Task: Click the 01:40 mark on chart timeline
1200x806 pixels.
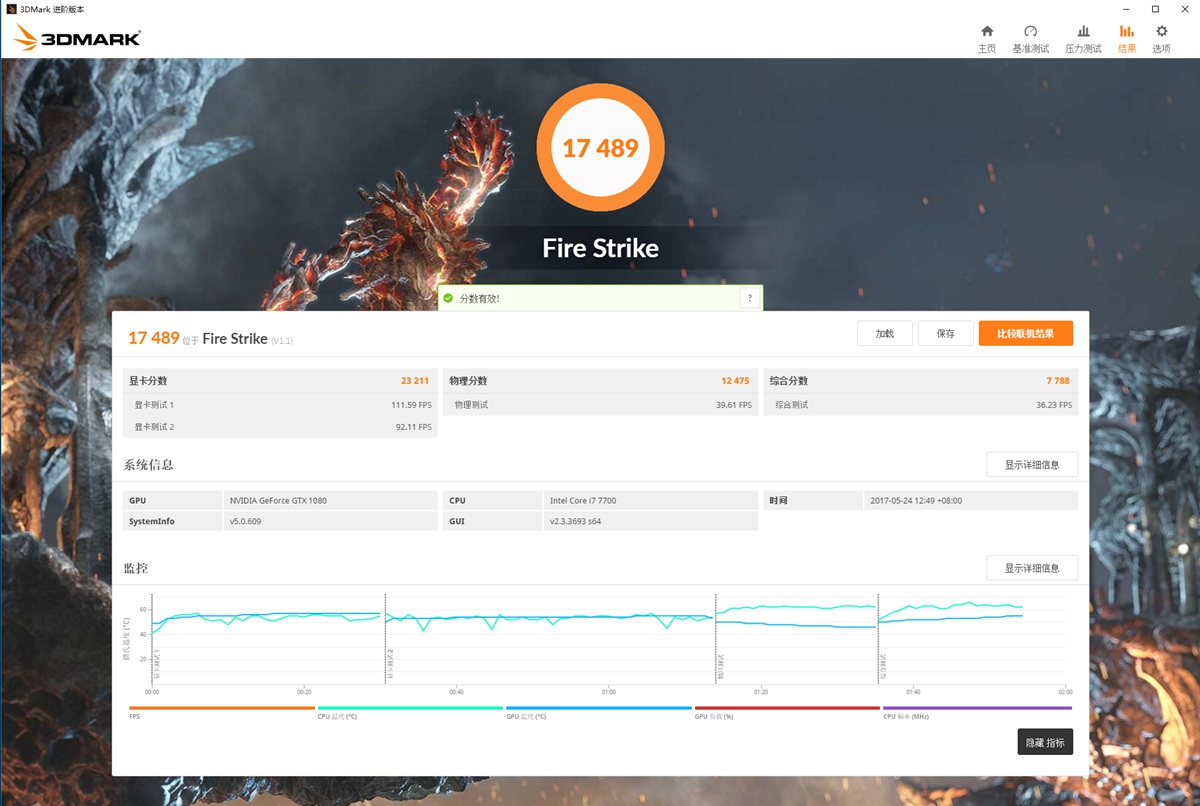Action: [913, 691]
